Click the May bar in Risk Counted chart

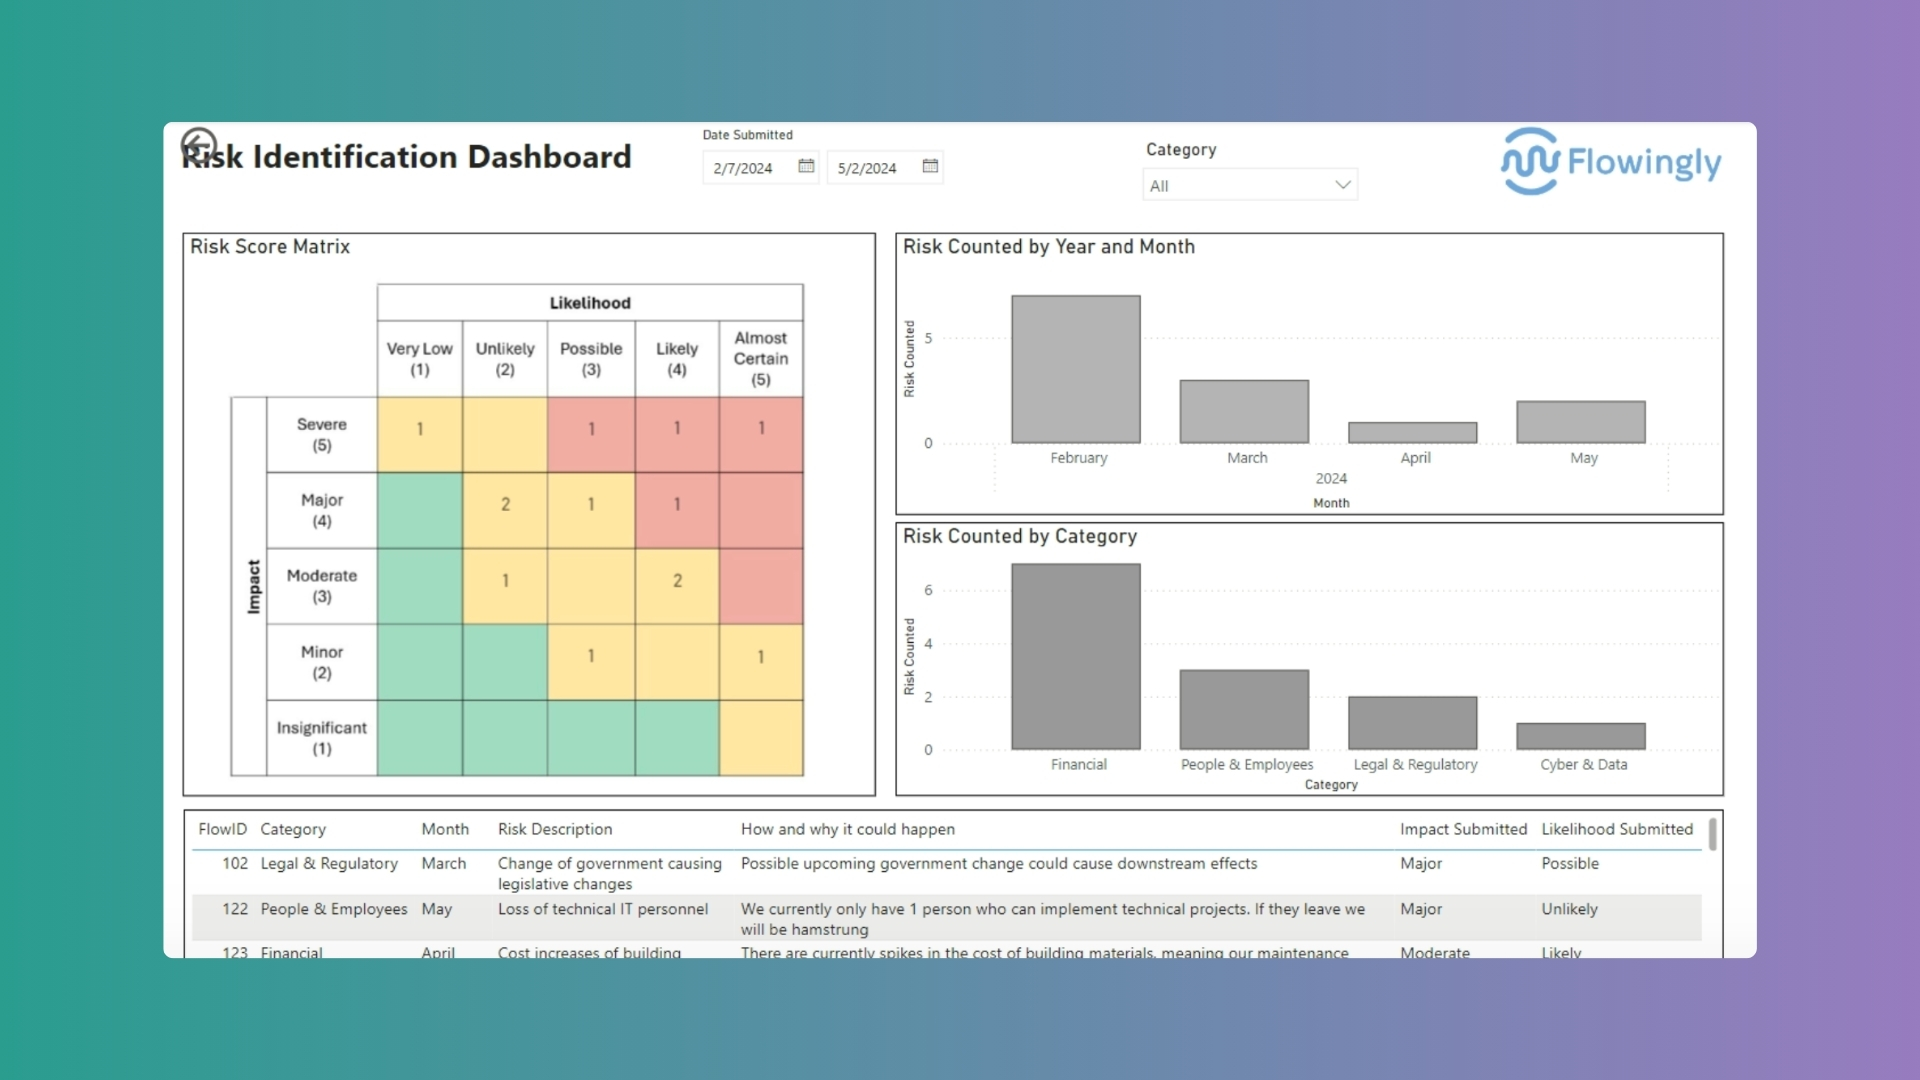pos(1582,420)
